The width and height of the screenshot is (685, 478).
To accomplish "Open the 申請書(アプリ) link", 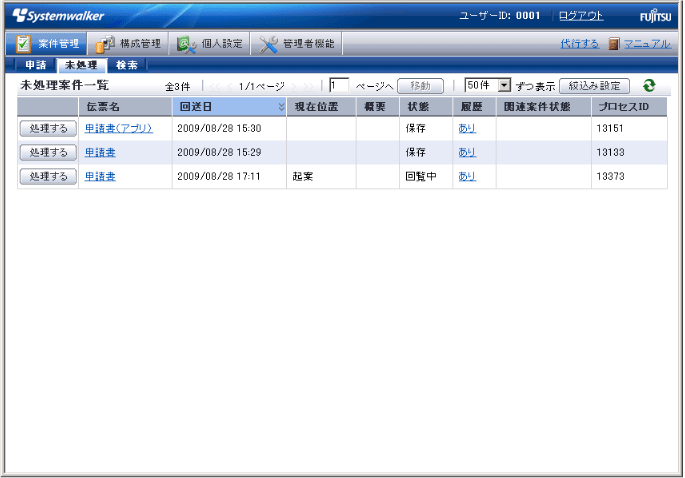I will [x=118, y=128].
